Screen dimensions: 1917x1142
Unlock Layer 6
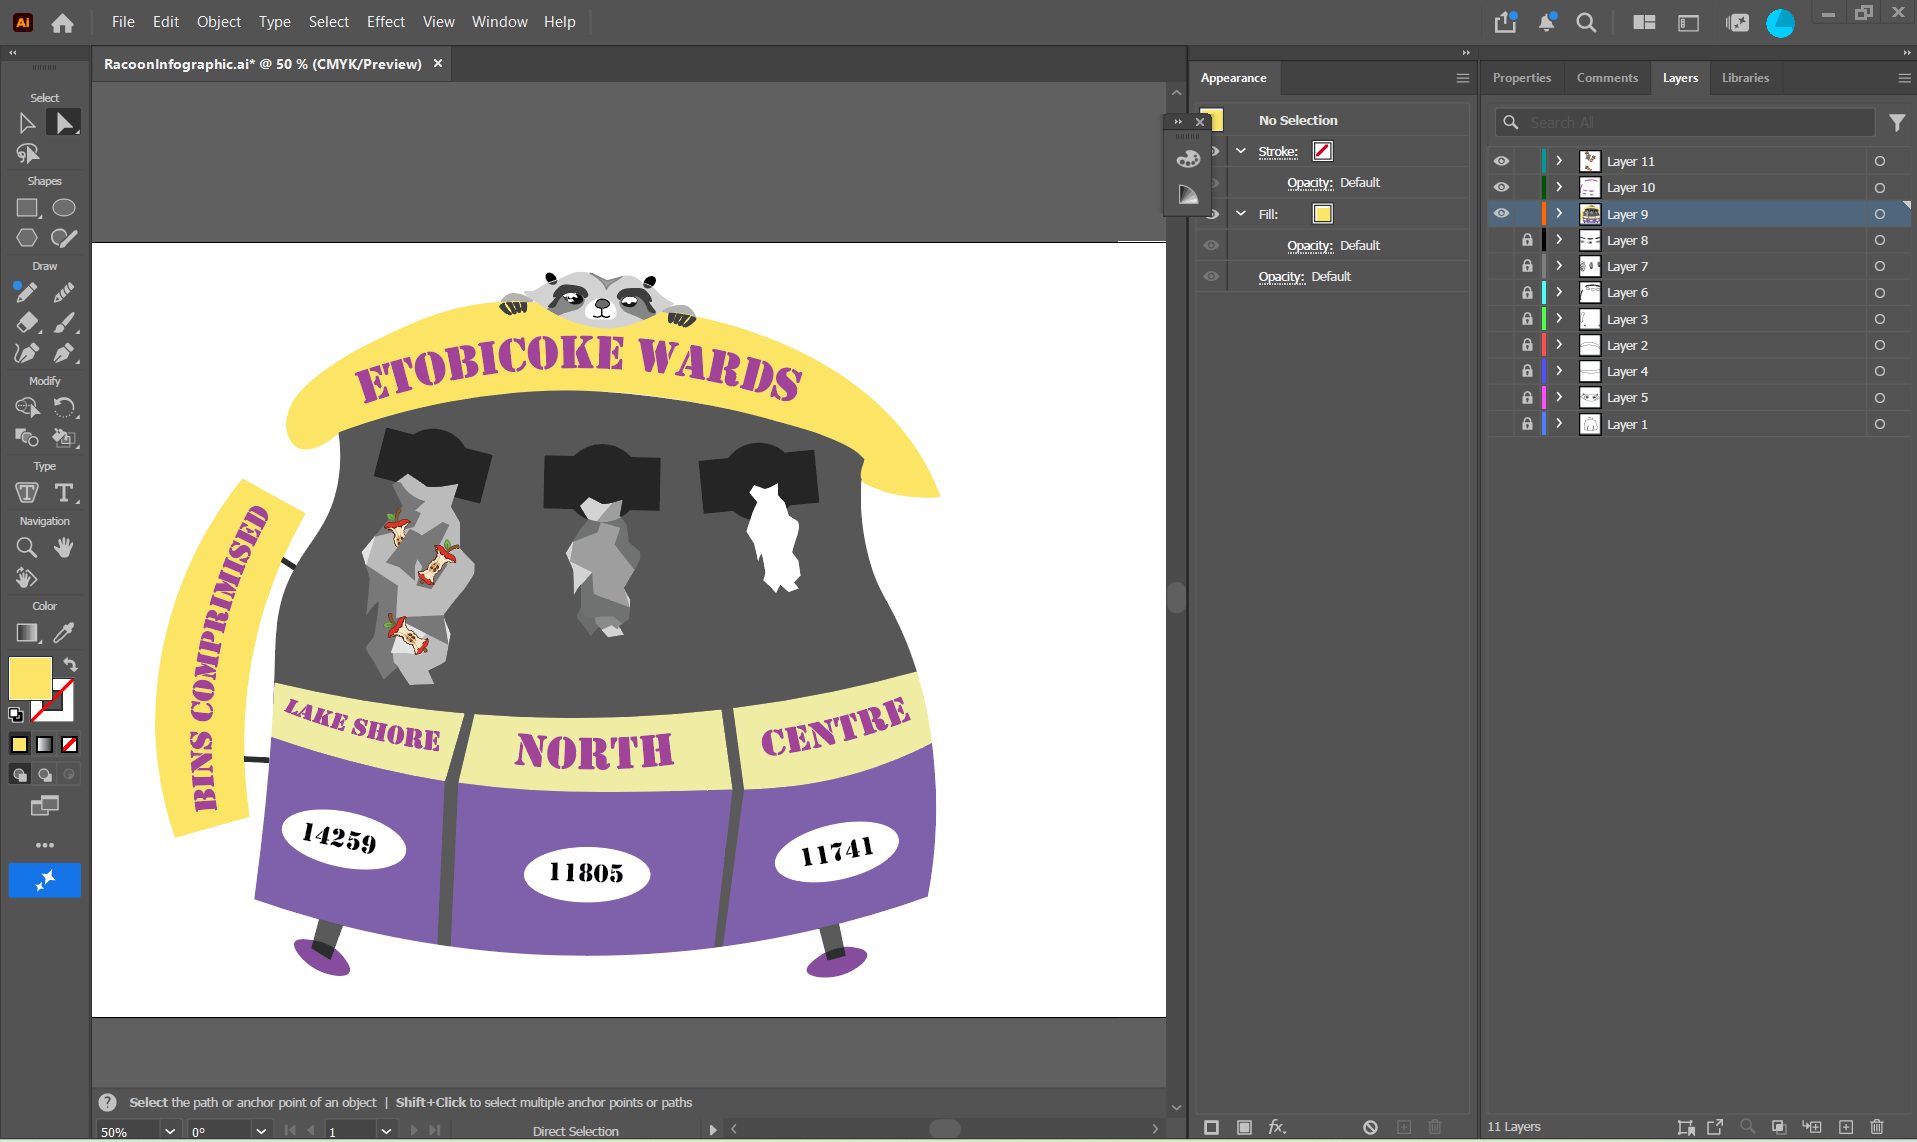click(x=1527, y=292)
